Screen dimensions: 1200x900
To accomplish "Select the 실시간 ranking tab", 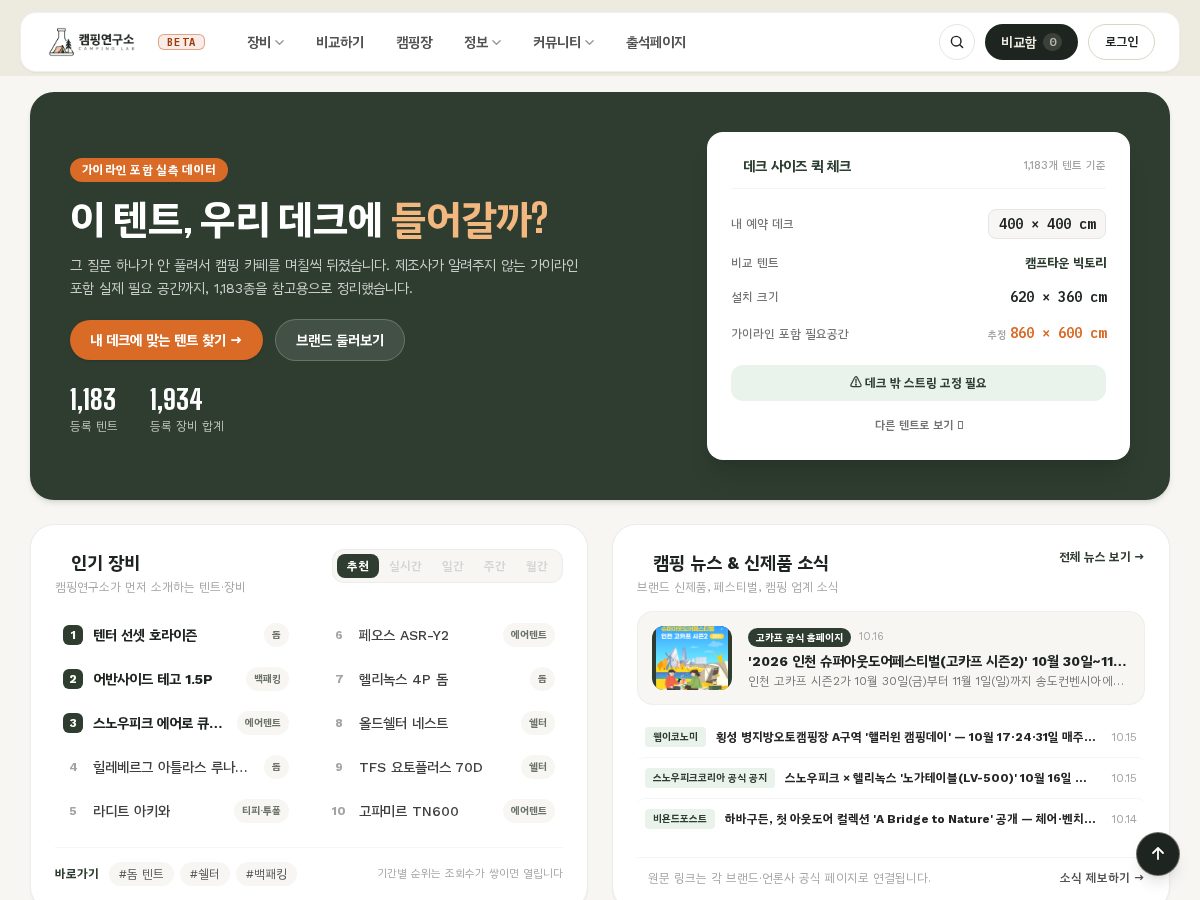I will tap(405, 566).
